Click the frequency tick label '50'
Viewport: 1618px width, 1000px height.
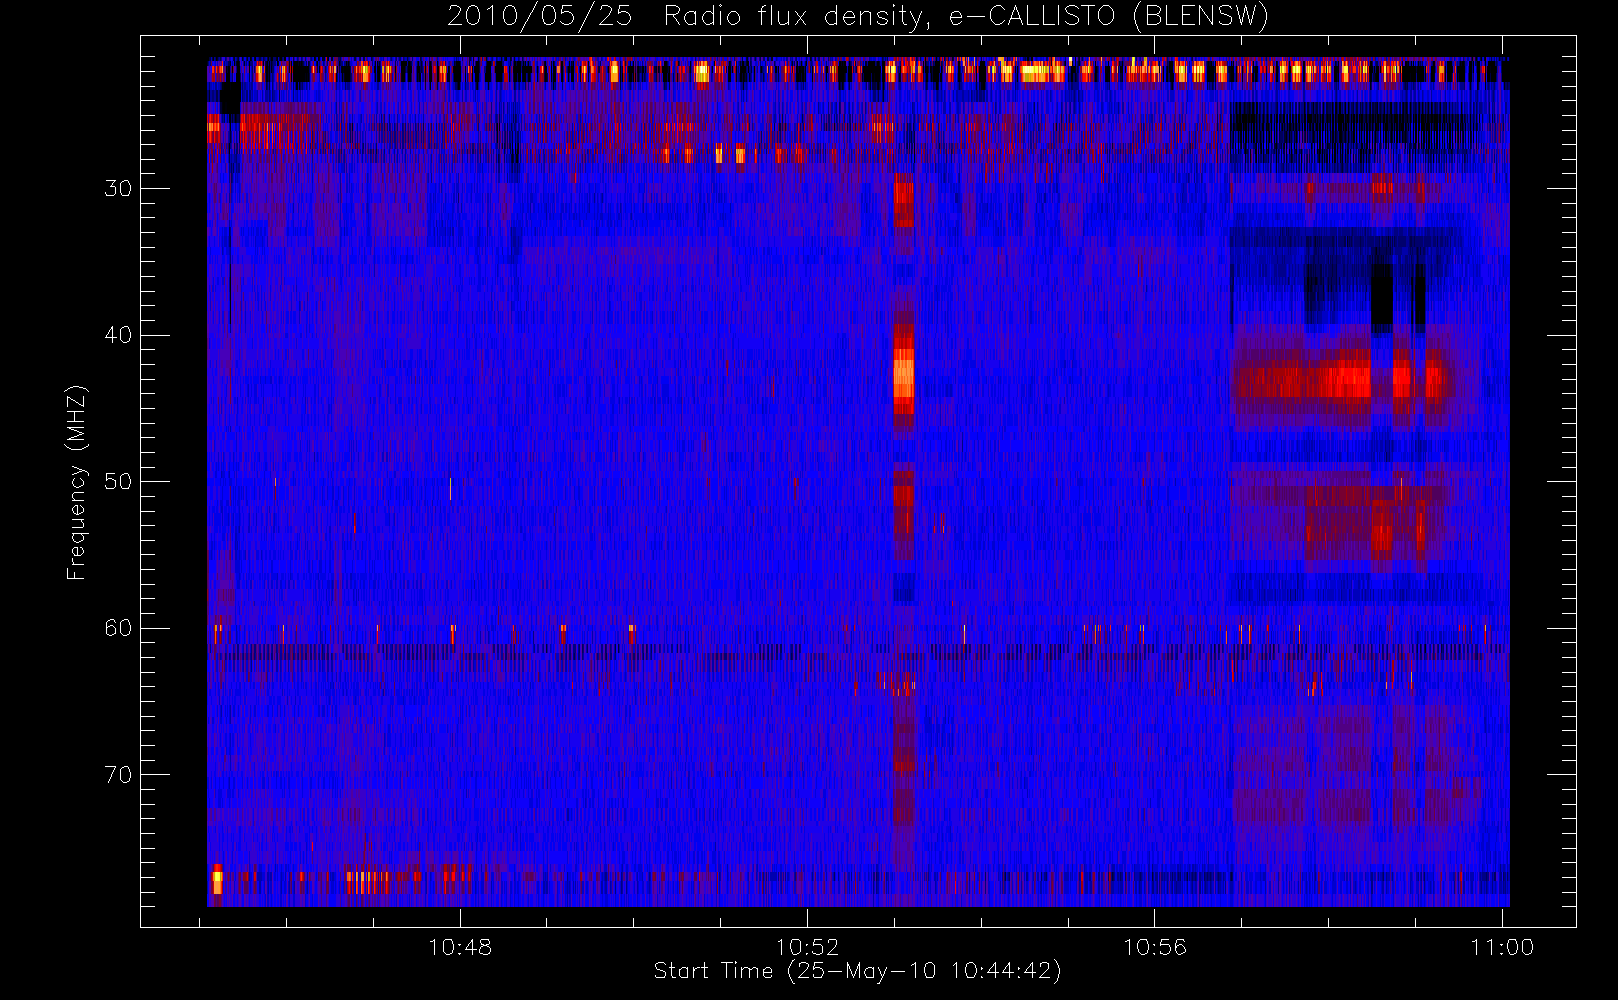118,482
